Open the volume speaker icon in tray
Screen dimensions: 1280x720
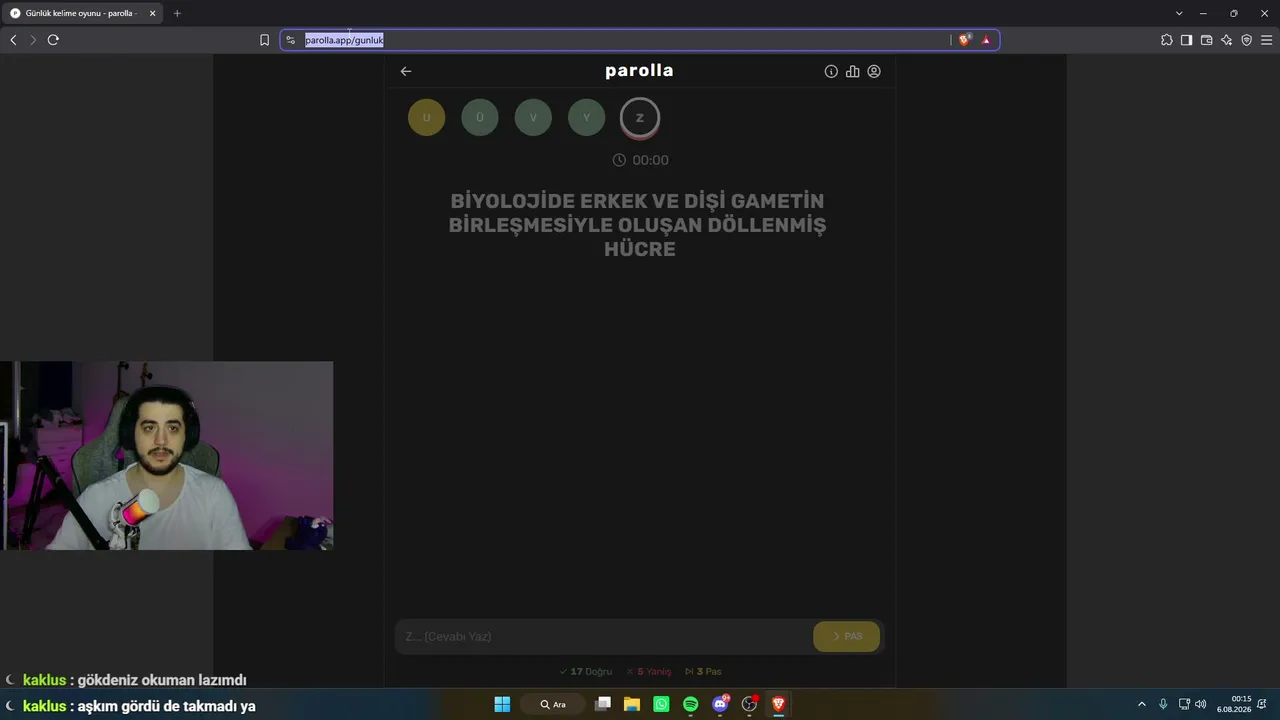click(x=1200, y=704)
